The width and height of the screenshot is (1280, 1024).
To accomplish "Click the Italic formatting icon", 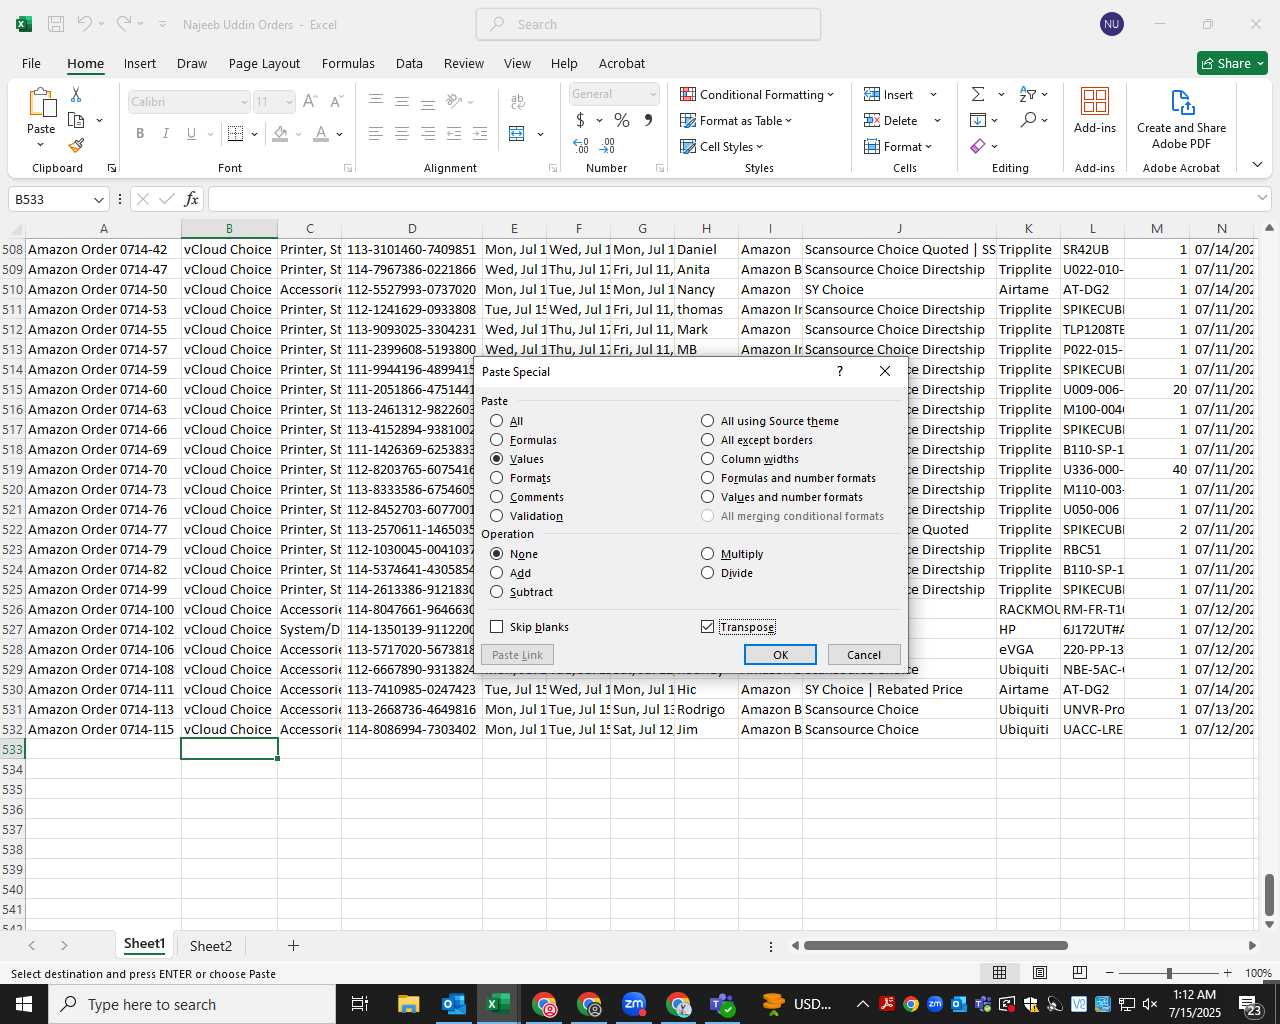I will (165, 133).
